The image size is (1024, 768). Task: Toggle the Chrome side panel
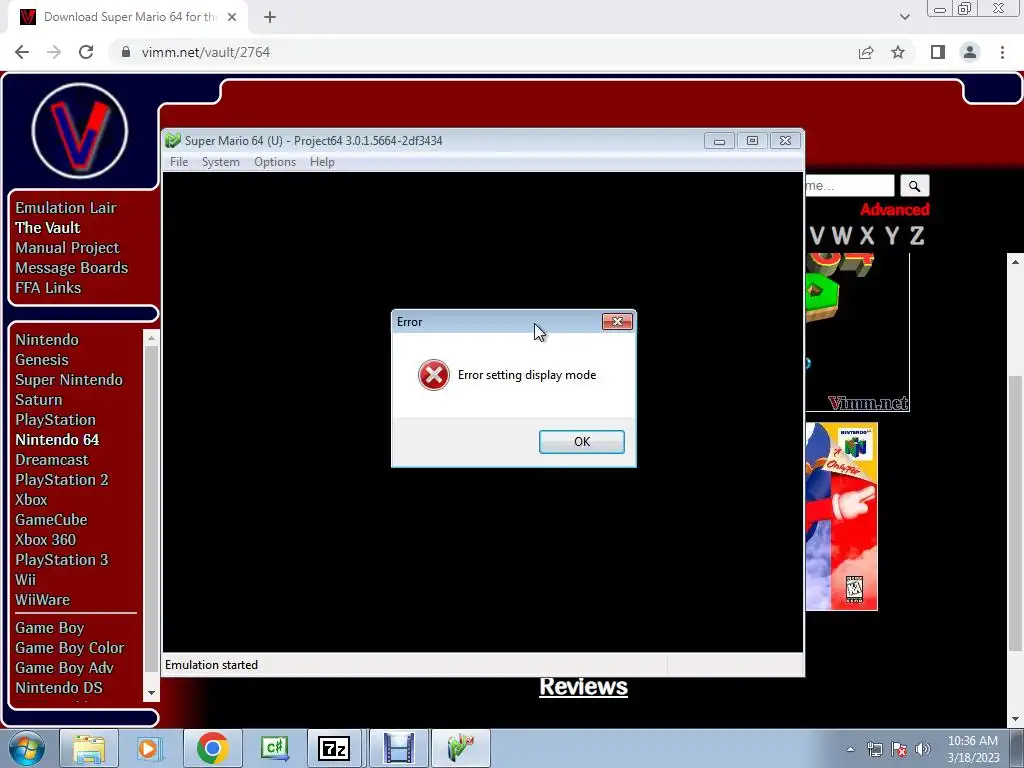click(938, 52)
